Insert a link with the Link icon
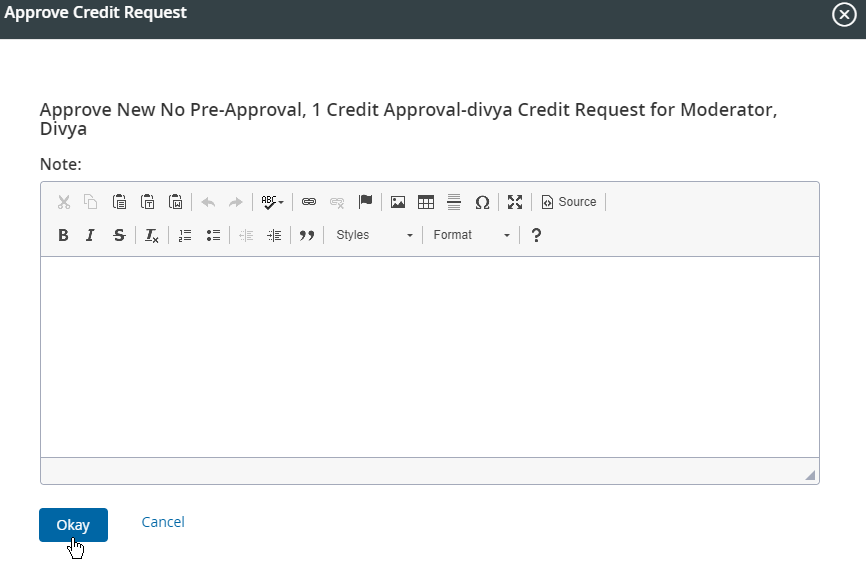 click(309, 202)
